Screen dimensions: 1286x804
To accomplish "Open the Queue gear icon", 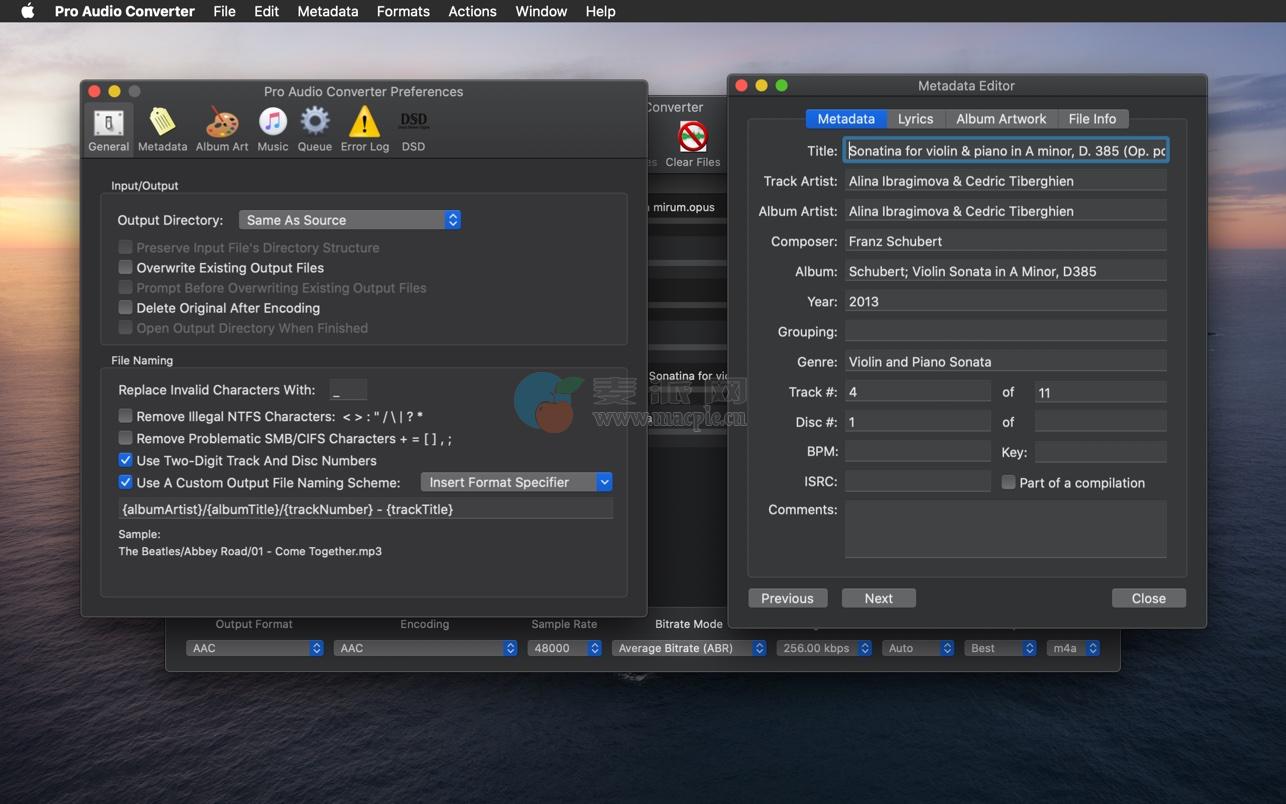I will 314,130.
